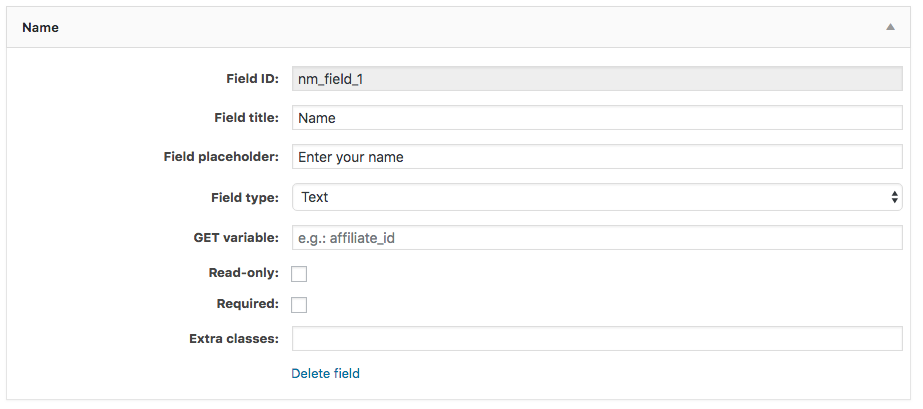This screenshot has width=923, height=409.
Task: Click the Extra classes input field
Action: (x=597, y=339)
